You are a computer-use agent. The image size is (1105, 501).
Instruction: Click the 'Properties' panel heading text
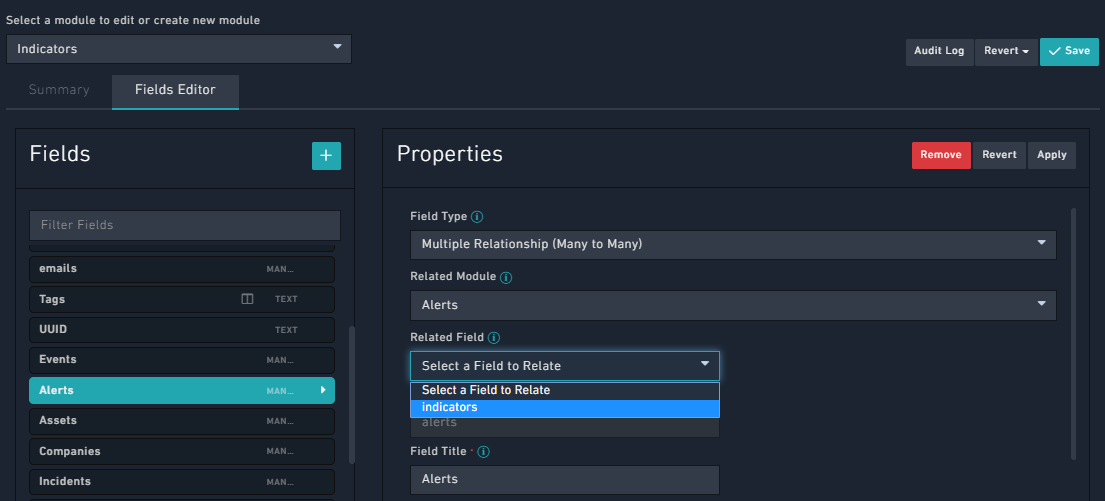coord(450,154)
